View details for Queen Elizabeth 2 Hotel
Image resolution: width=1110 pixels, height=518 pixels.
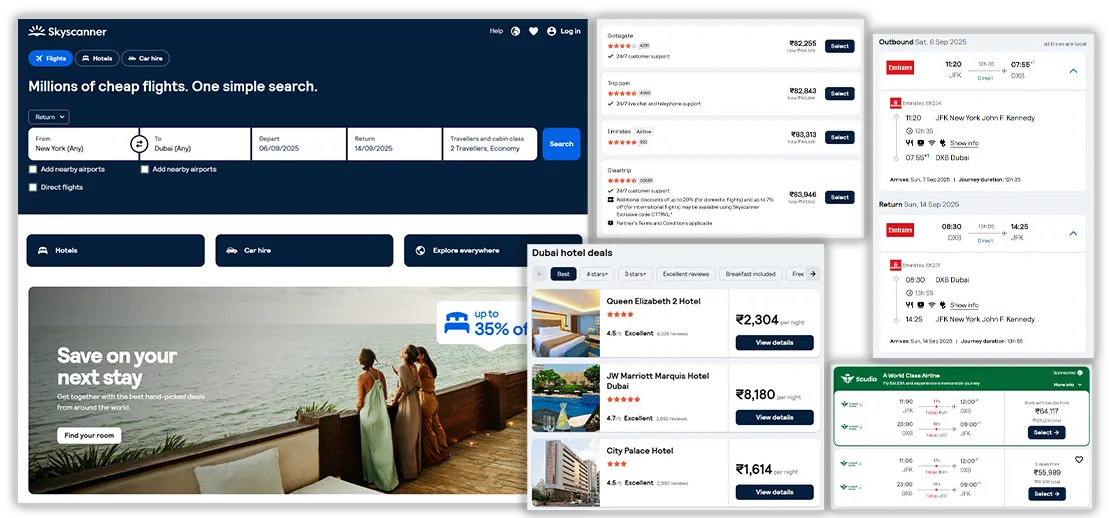(774, 343)
